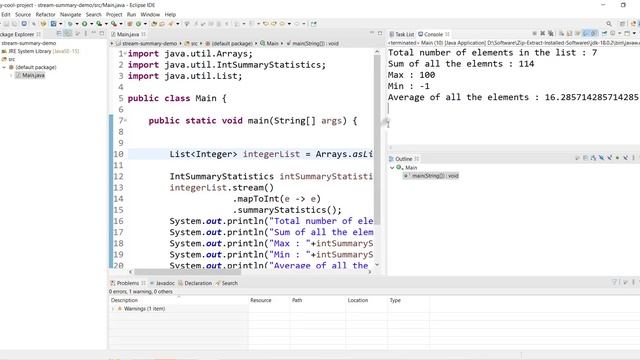Open the Project menu
This screenshot has width=640, height=360.
[x=114, y=14]
